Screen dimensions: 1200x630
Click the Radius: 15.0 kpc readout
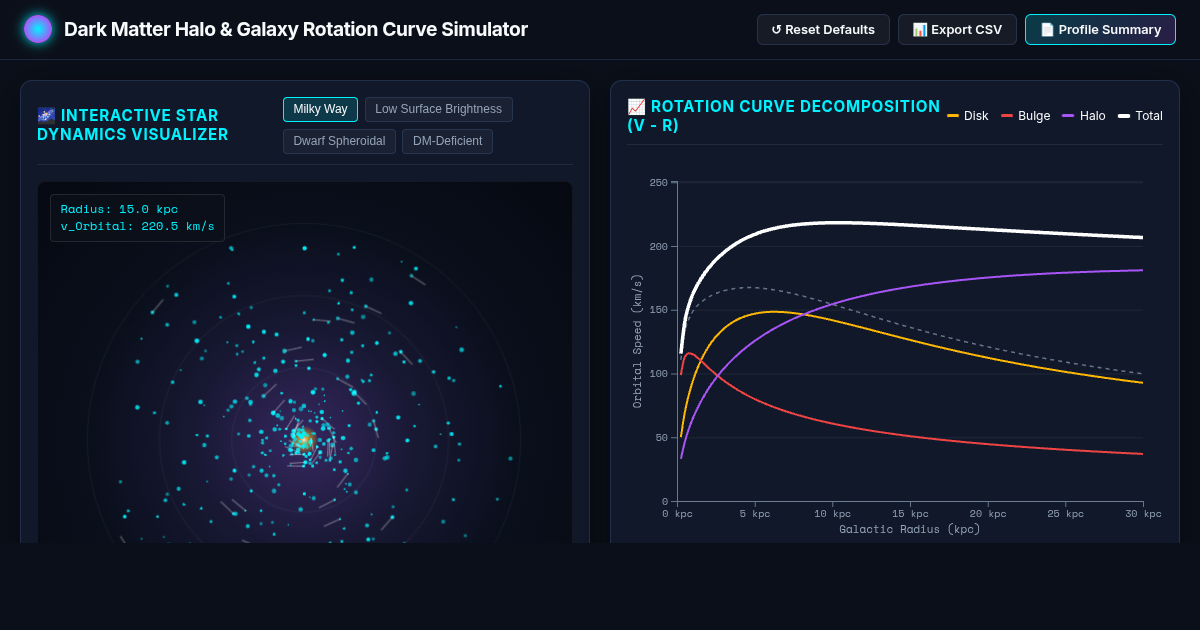(119, 209)
